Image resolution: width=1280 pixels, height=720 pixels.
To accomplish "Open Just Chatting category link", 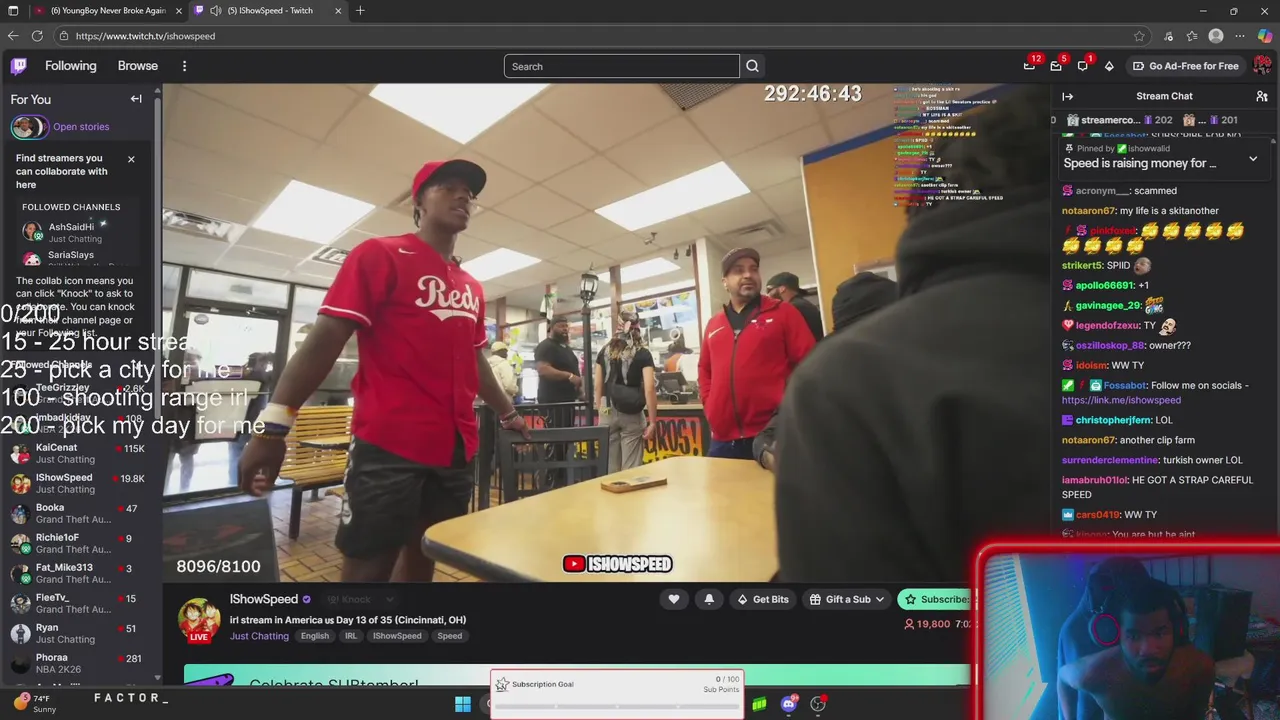I will 259,636.
